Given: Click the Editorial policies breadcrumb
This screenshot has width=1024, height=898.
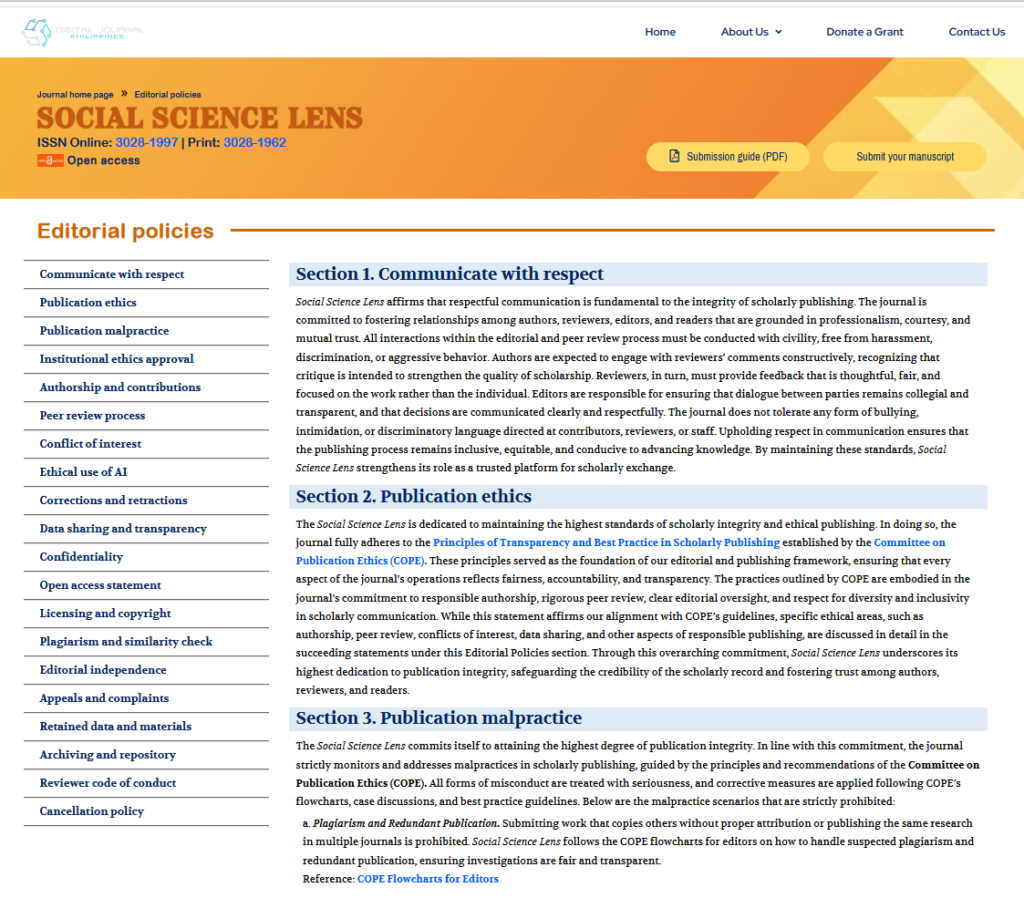Looking at the screenshot, I should click(168, 95).
